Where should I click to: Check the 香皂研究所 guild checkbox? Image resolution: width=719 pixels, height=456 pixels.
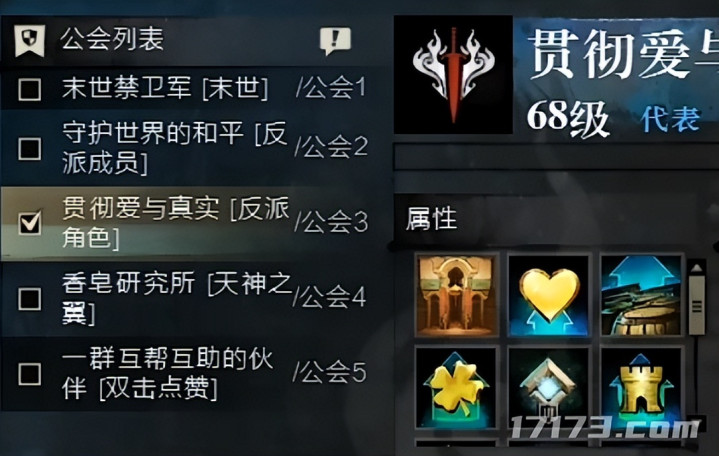coord(30,299)
